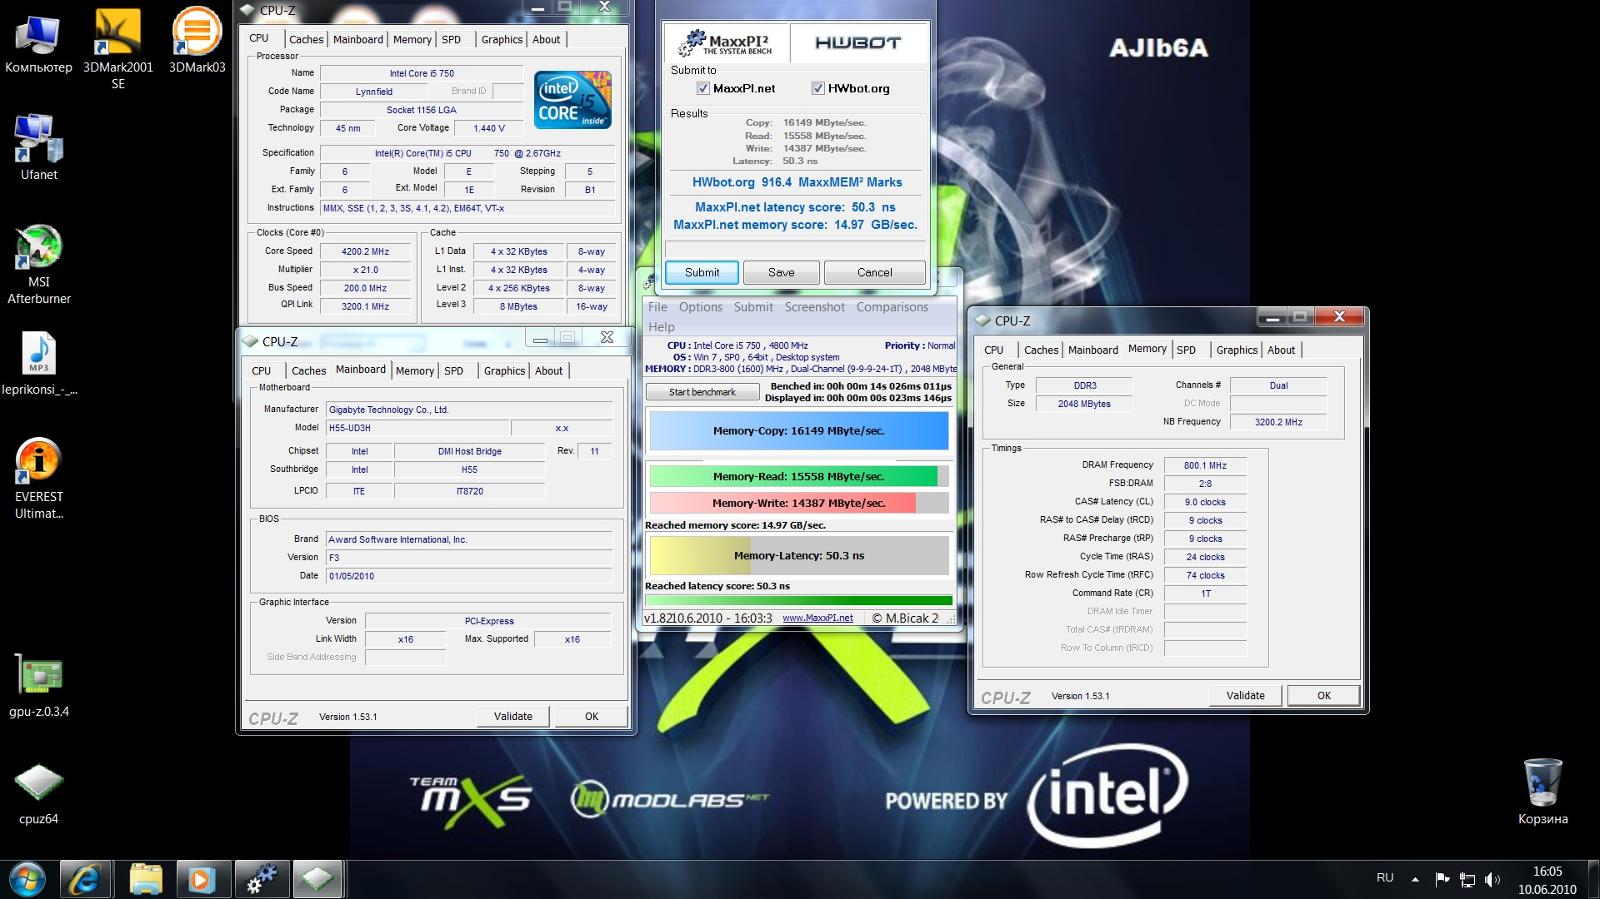
Task: Click the CAS# Latency 9.0 clocks value
Action: [1205, 502]
